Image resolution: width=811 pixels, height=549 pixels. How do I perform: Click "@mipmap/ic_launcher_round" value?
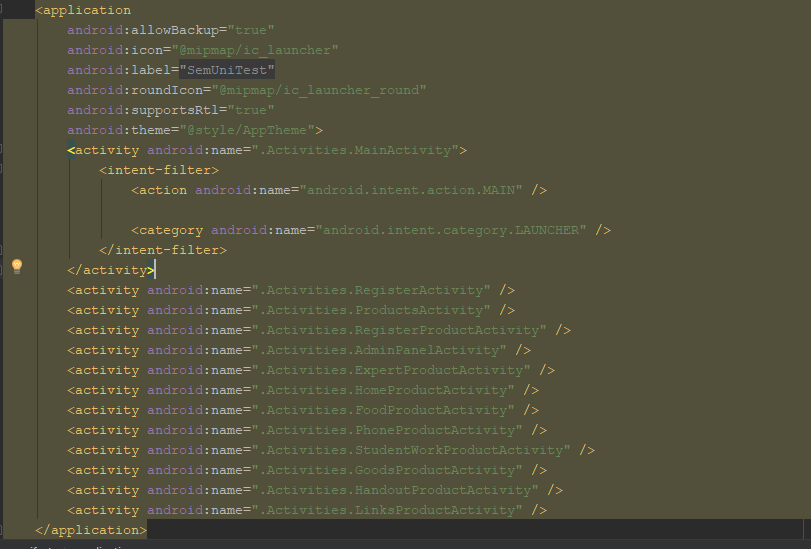[319, 90]
